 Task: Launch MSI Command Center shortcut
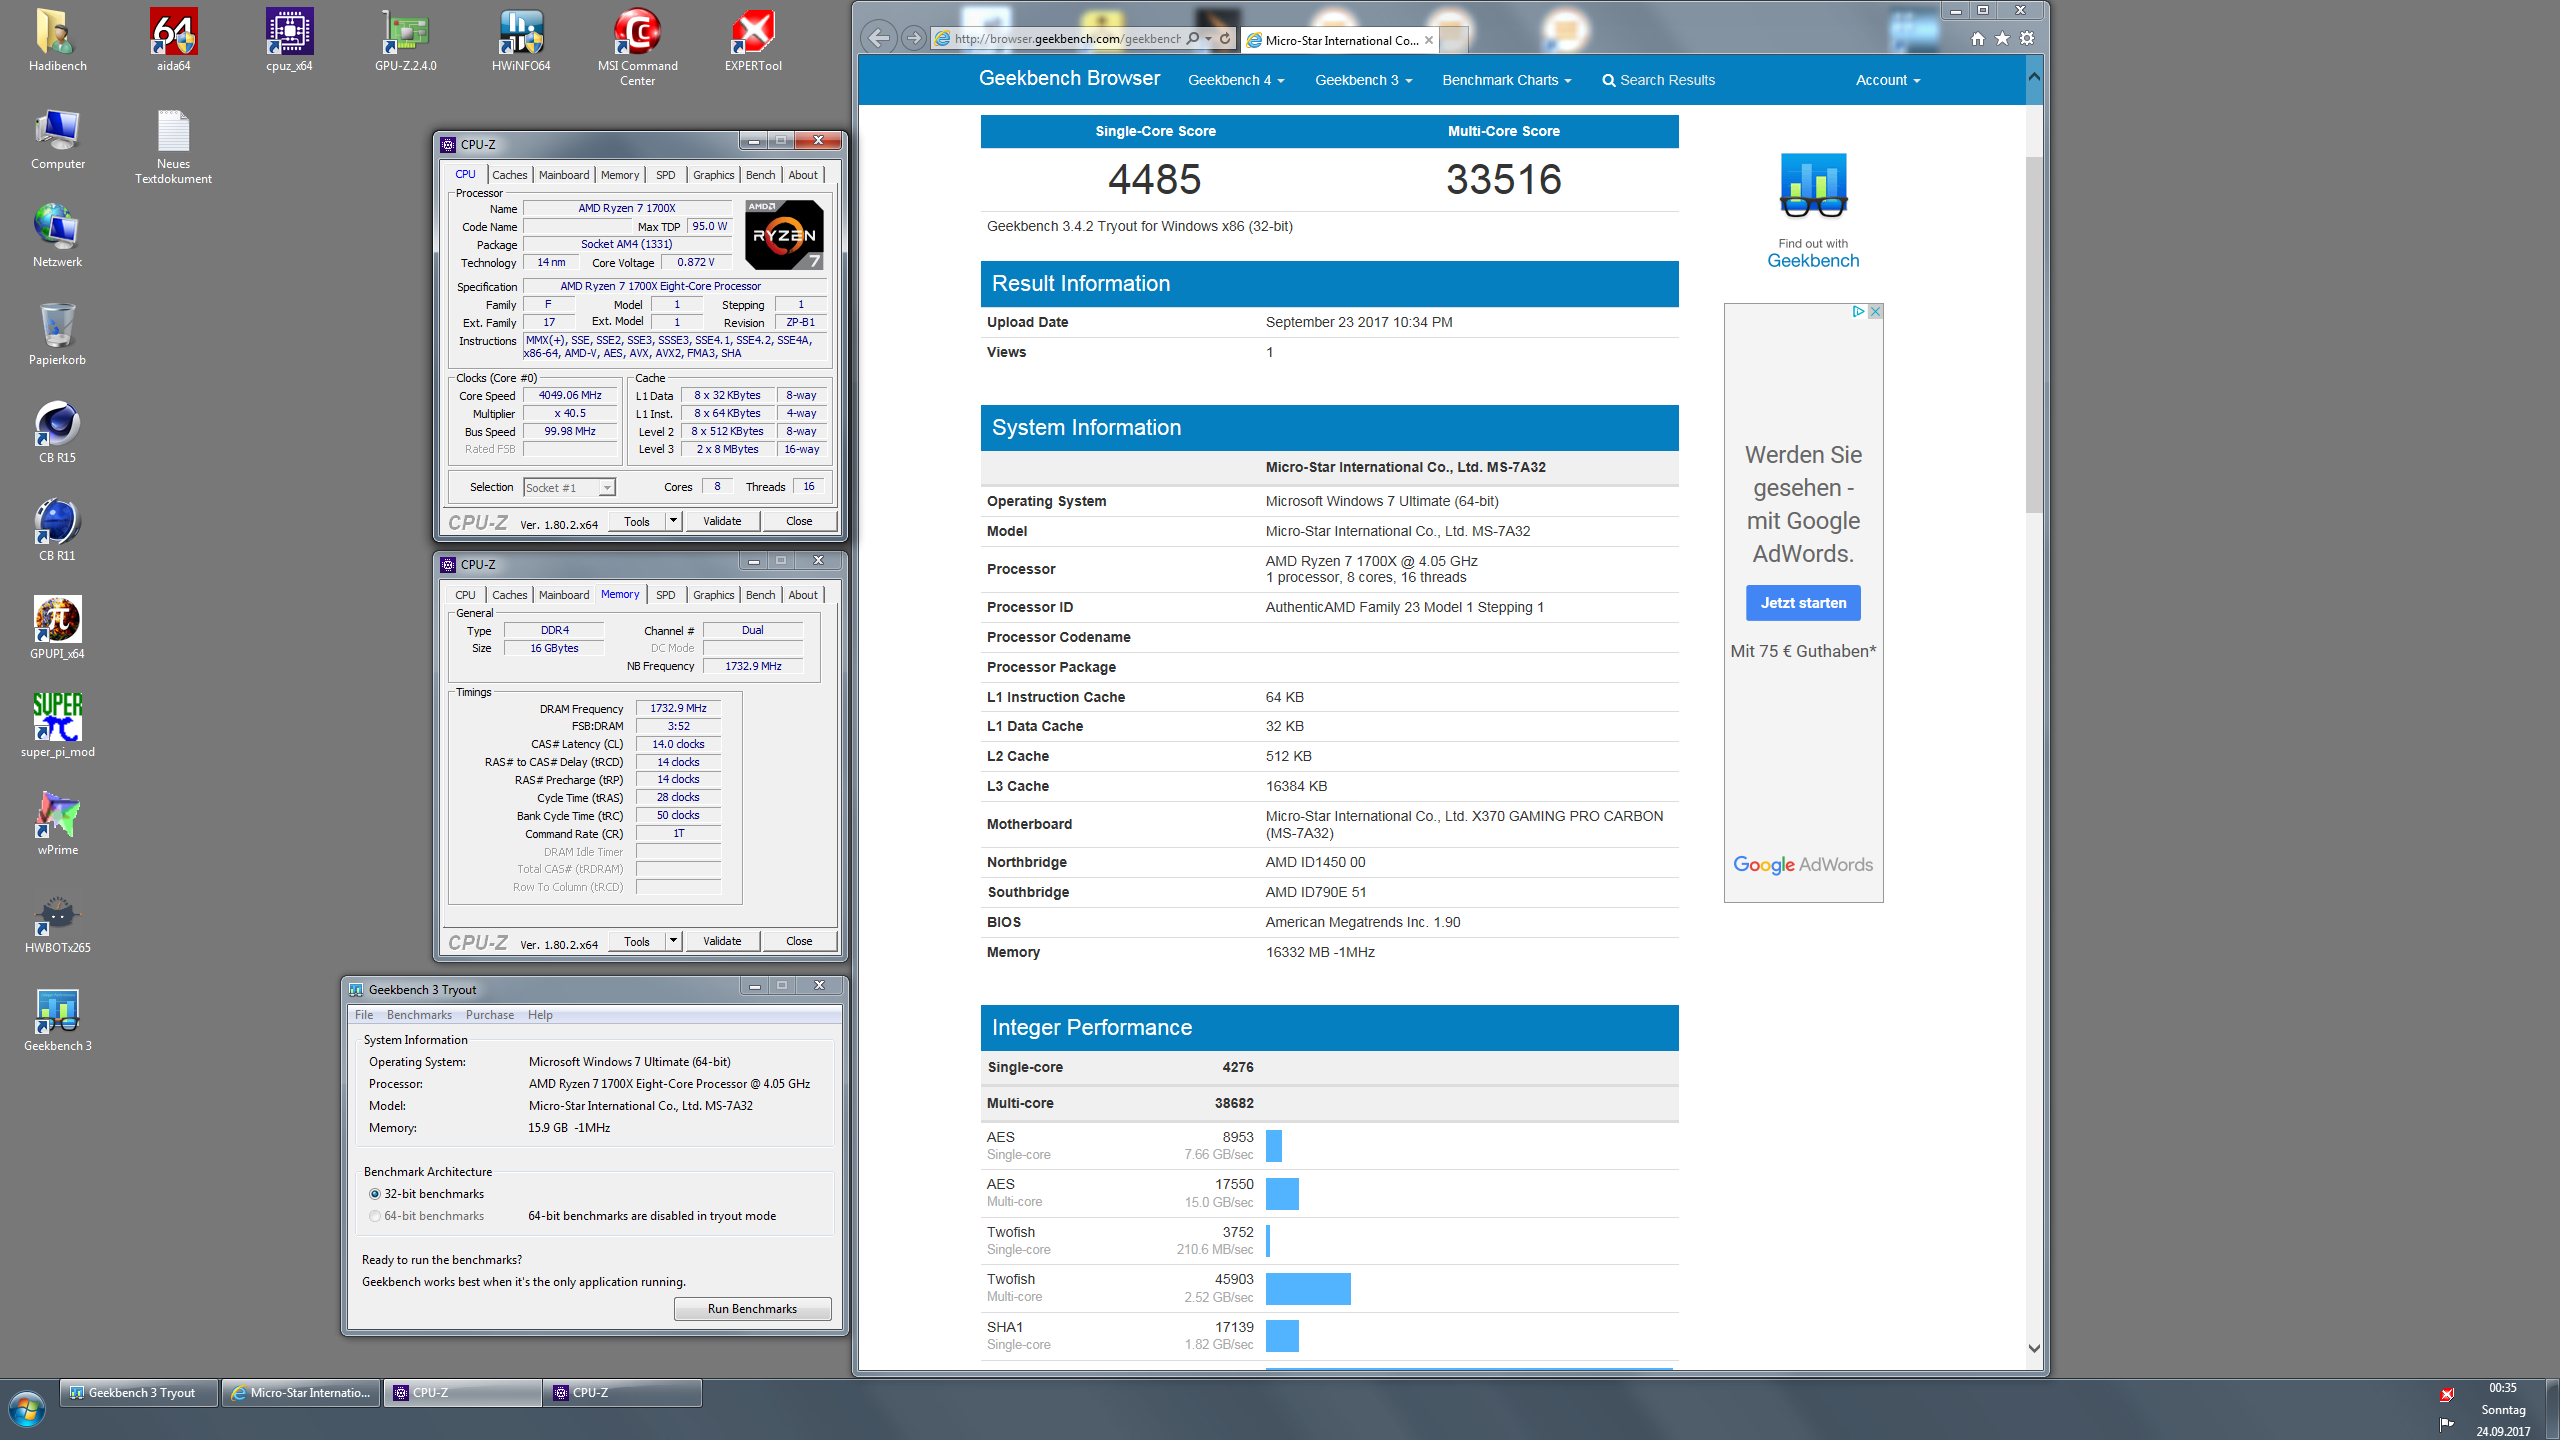(637, 47)
